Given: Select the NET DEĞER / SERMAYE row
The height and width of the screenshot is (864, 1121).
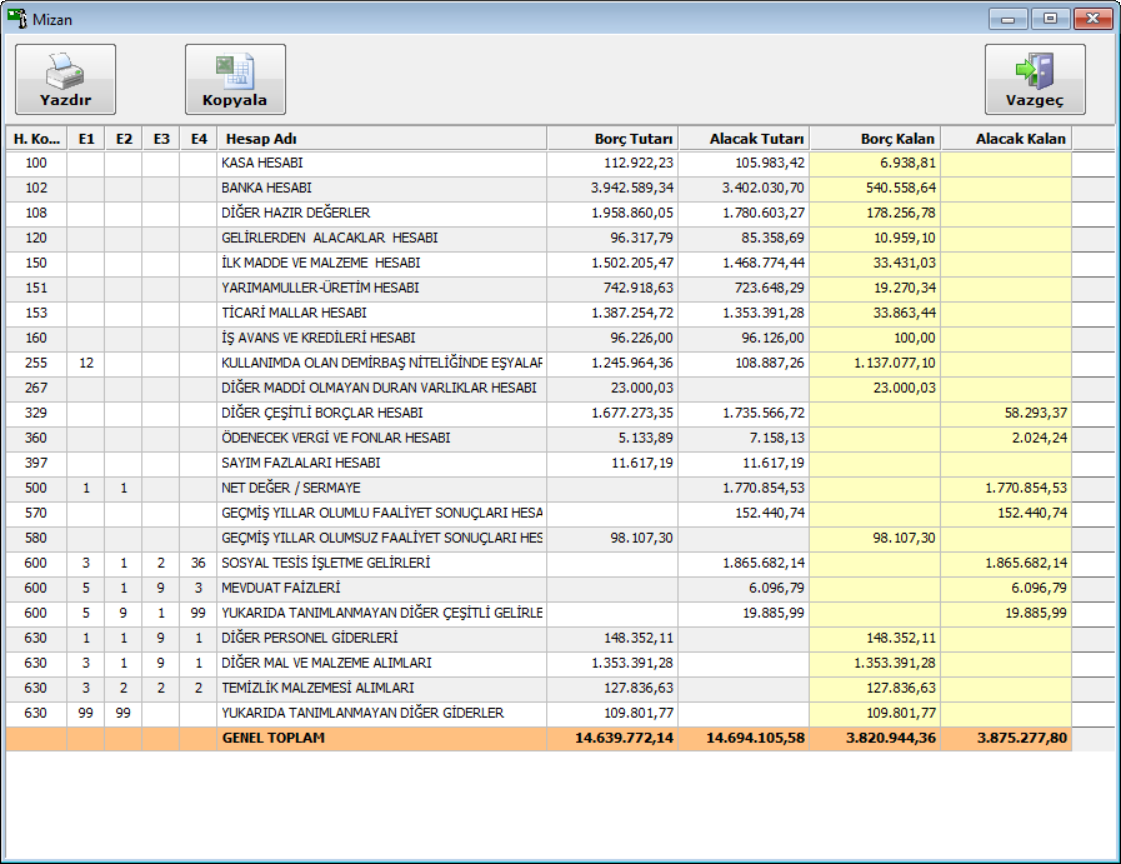Looking at the screenshot, I should 380,488.
